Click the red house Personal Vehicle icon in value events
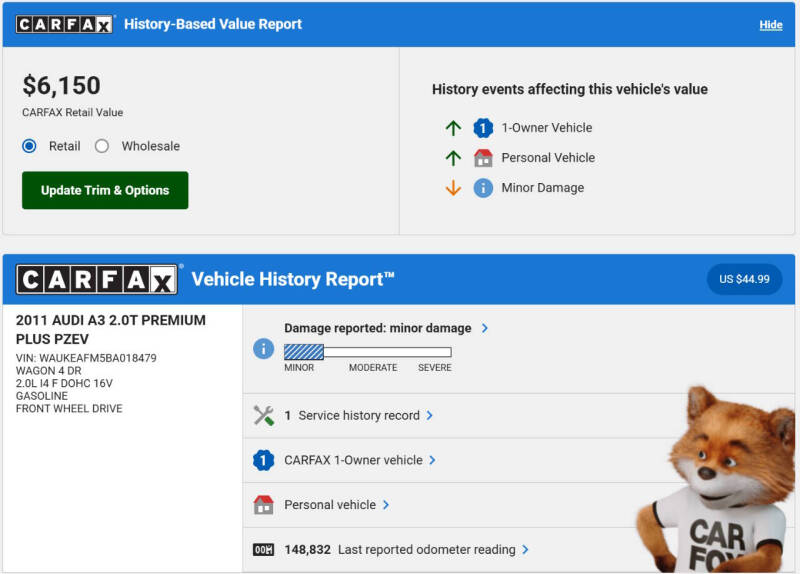This screenshot has width=800, height=574. pyautogui.click(x=483, y=158)
